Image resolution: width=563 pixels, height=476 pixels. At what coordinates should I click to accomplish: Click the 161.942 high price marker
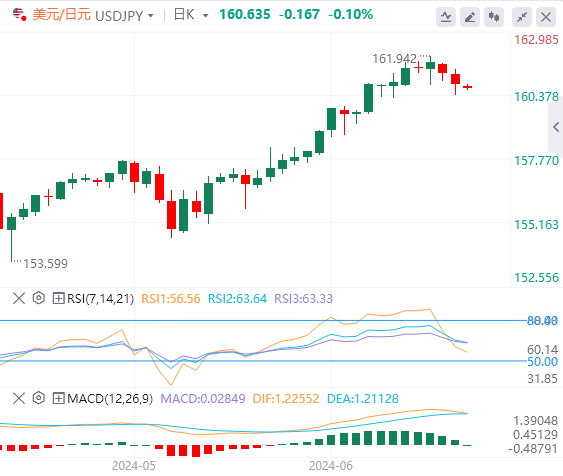click(x=394, y=59)
